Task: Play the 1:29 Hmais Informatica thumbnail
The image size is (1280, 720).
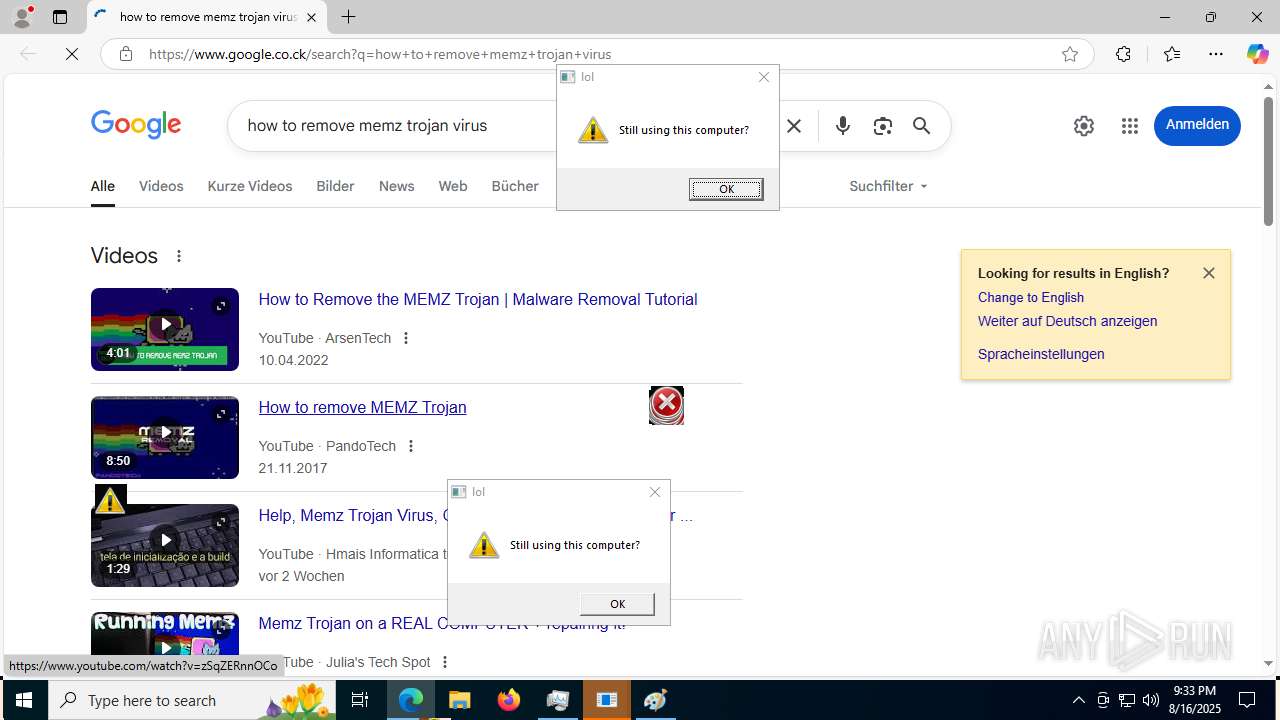Action: (165, 545)
